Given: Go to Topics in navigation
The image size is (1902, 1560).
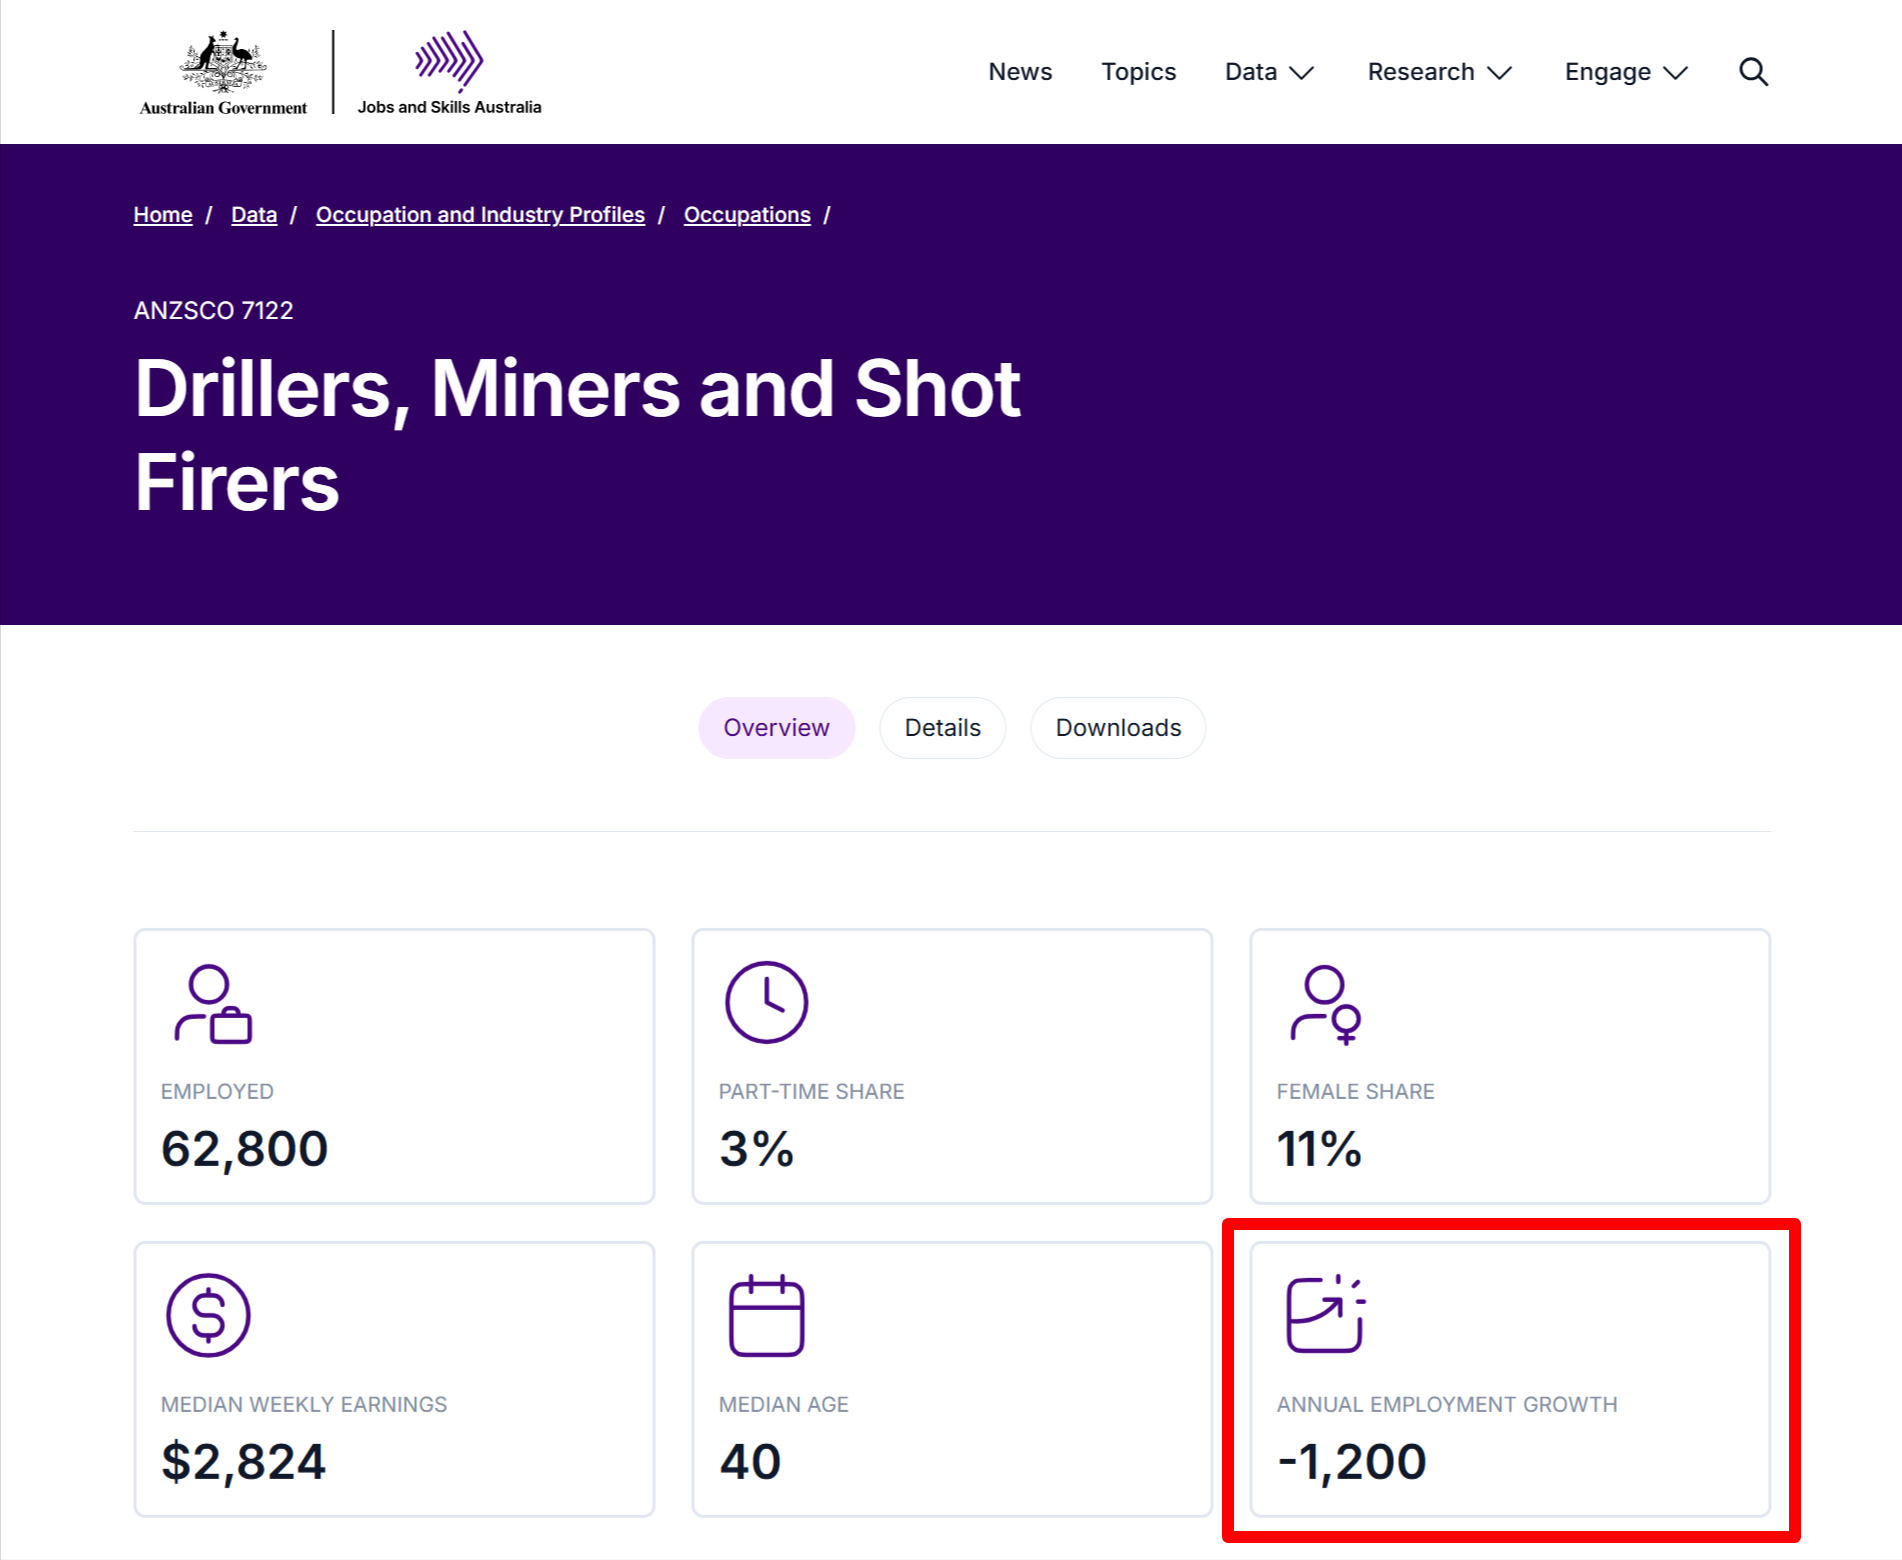Looking at the screenshot, I should click(1138, 72).
